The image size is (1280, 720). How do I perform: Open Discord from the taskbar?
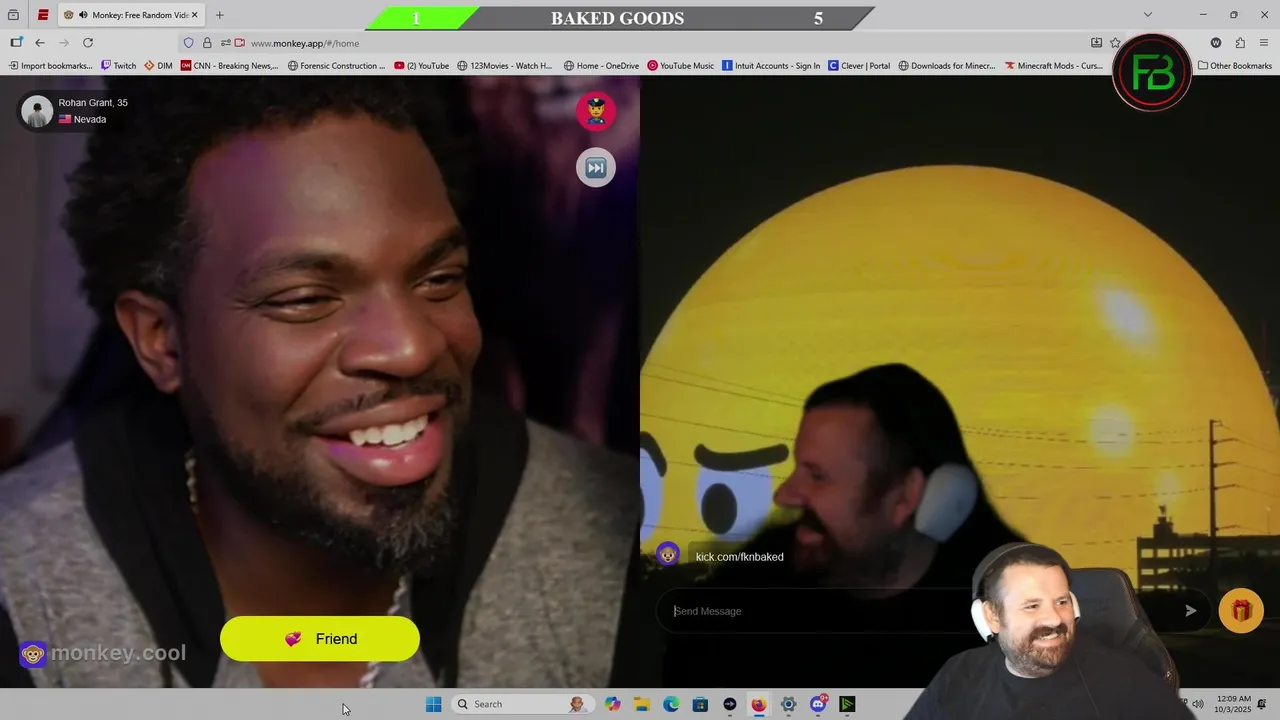(x=818, y=704)
